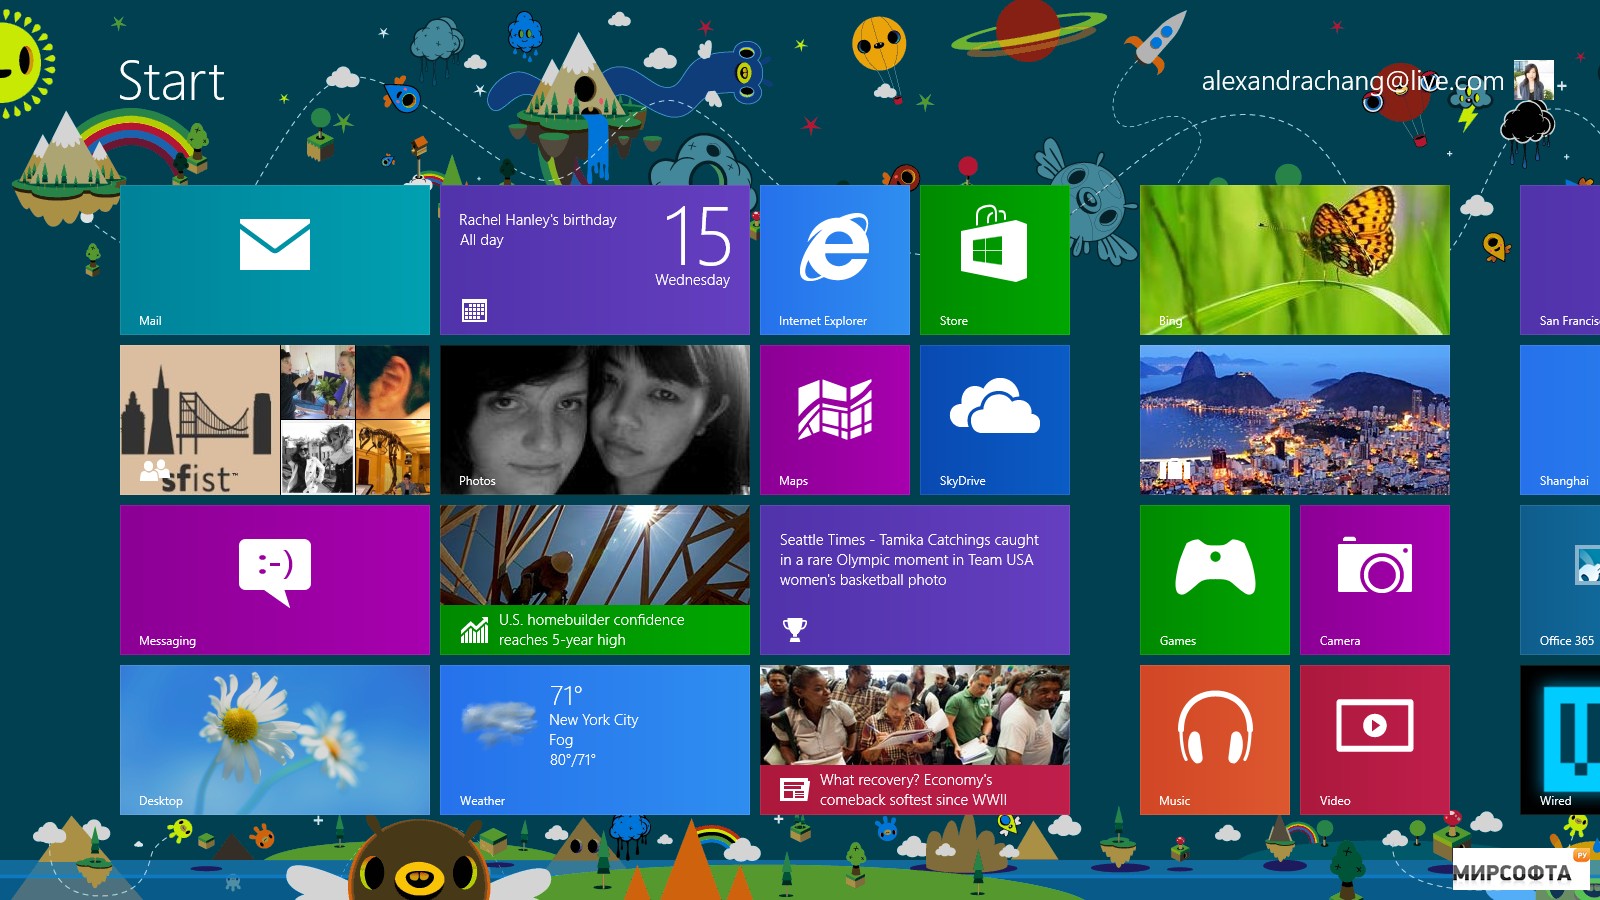Image resolution: width=1600 pixels, height=900 pixels.
Task: Open Weather tile for New York City
Action: coord(595,740)
